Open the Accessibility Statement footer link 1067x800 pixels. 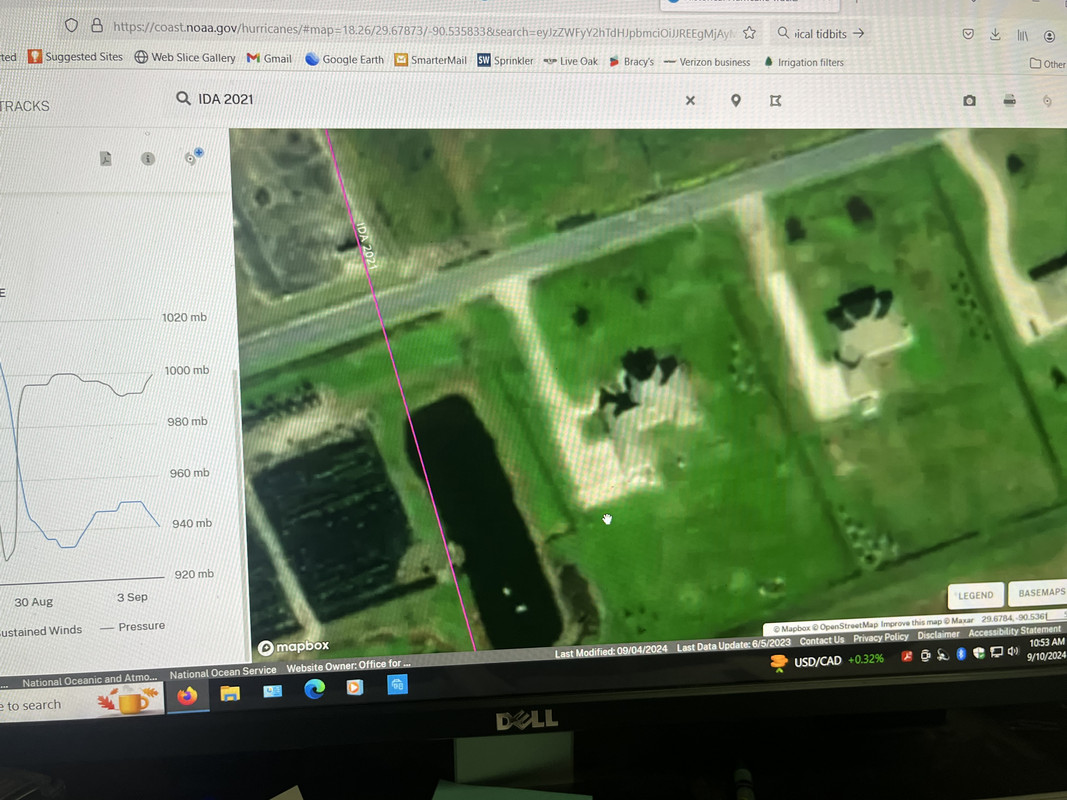pos(1014,631)
